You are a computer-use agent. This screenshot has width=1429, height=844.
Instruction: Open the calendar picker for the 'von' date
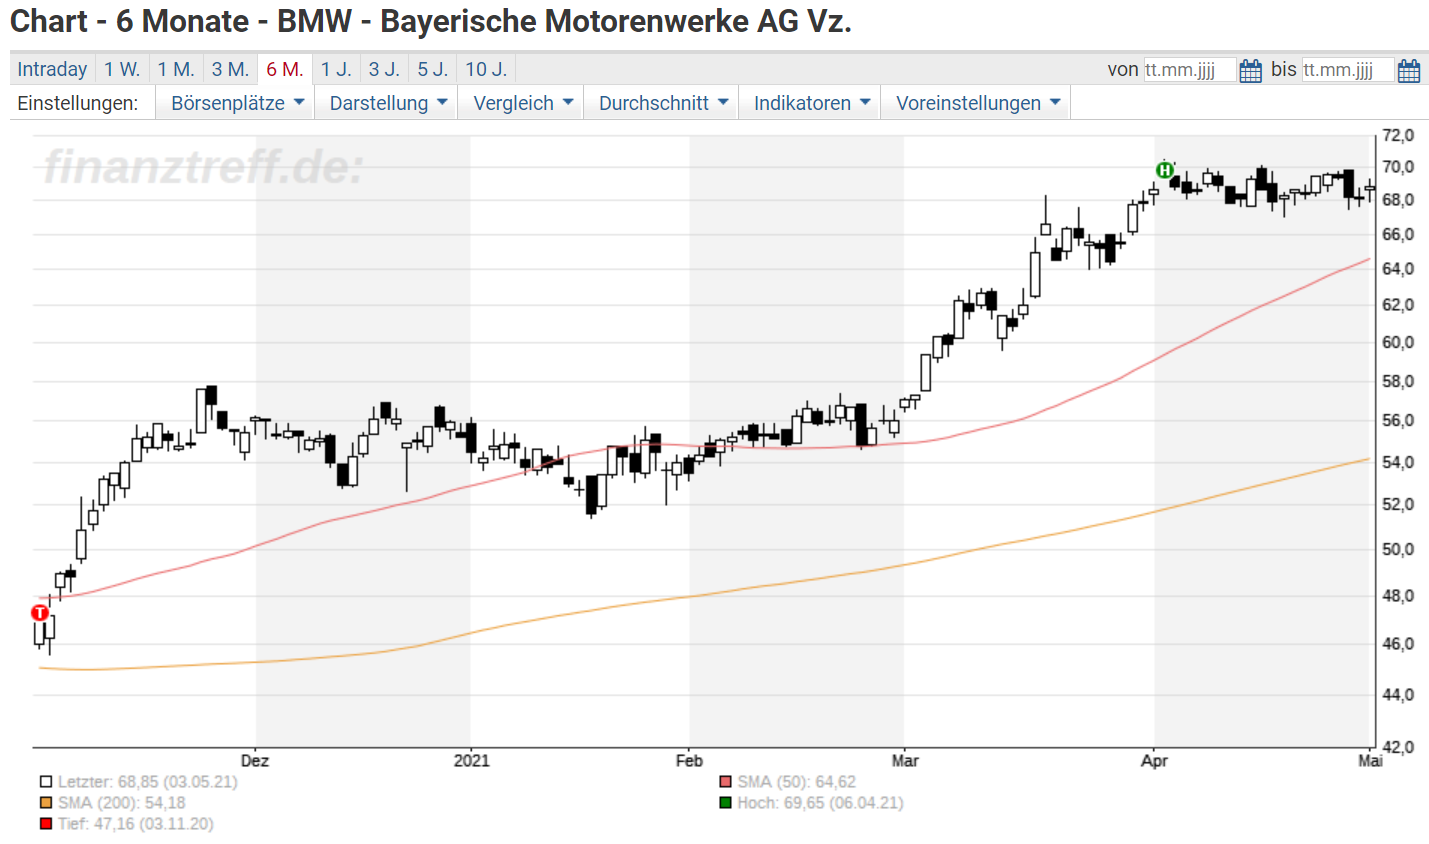coord(1250,70)
